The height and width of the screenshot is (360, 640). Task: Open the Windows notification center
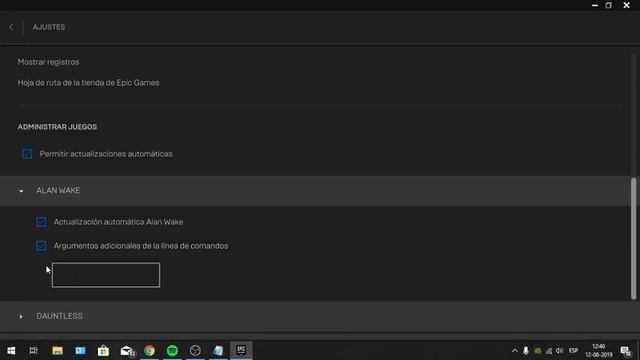626,351
